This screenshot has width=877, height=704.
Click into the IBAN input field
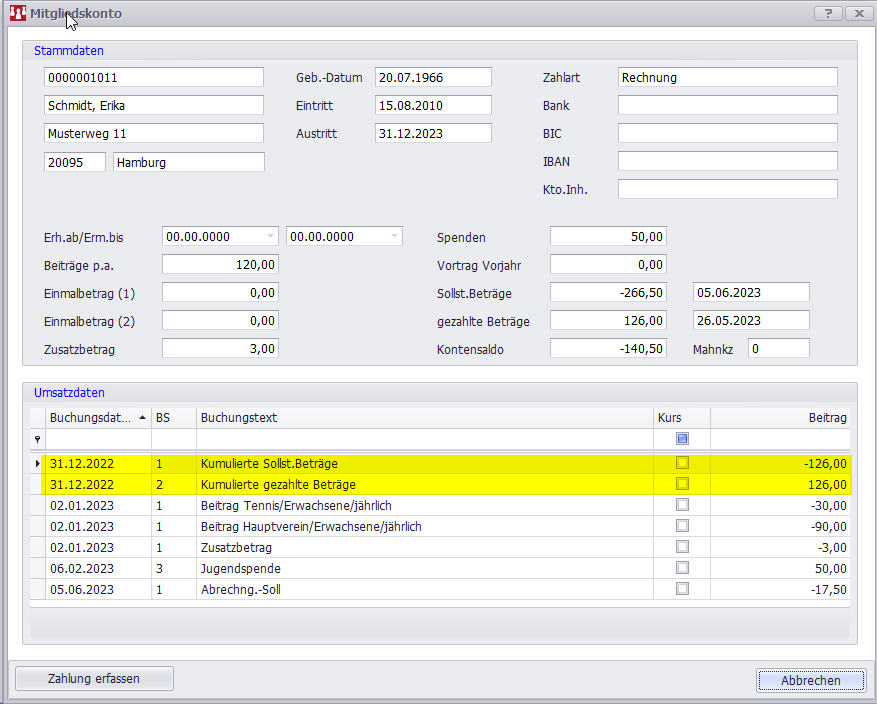coord(727,161)
